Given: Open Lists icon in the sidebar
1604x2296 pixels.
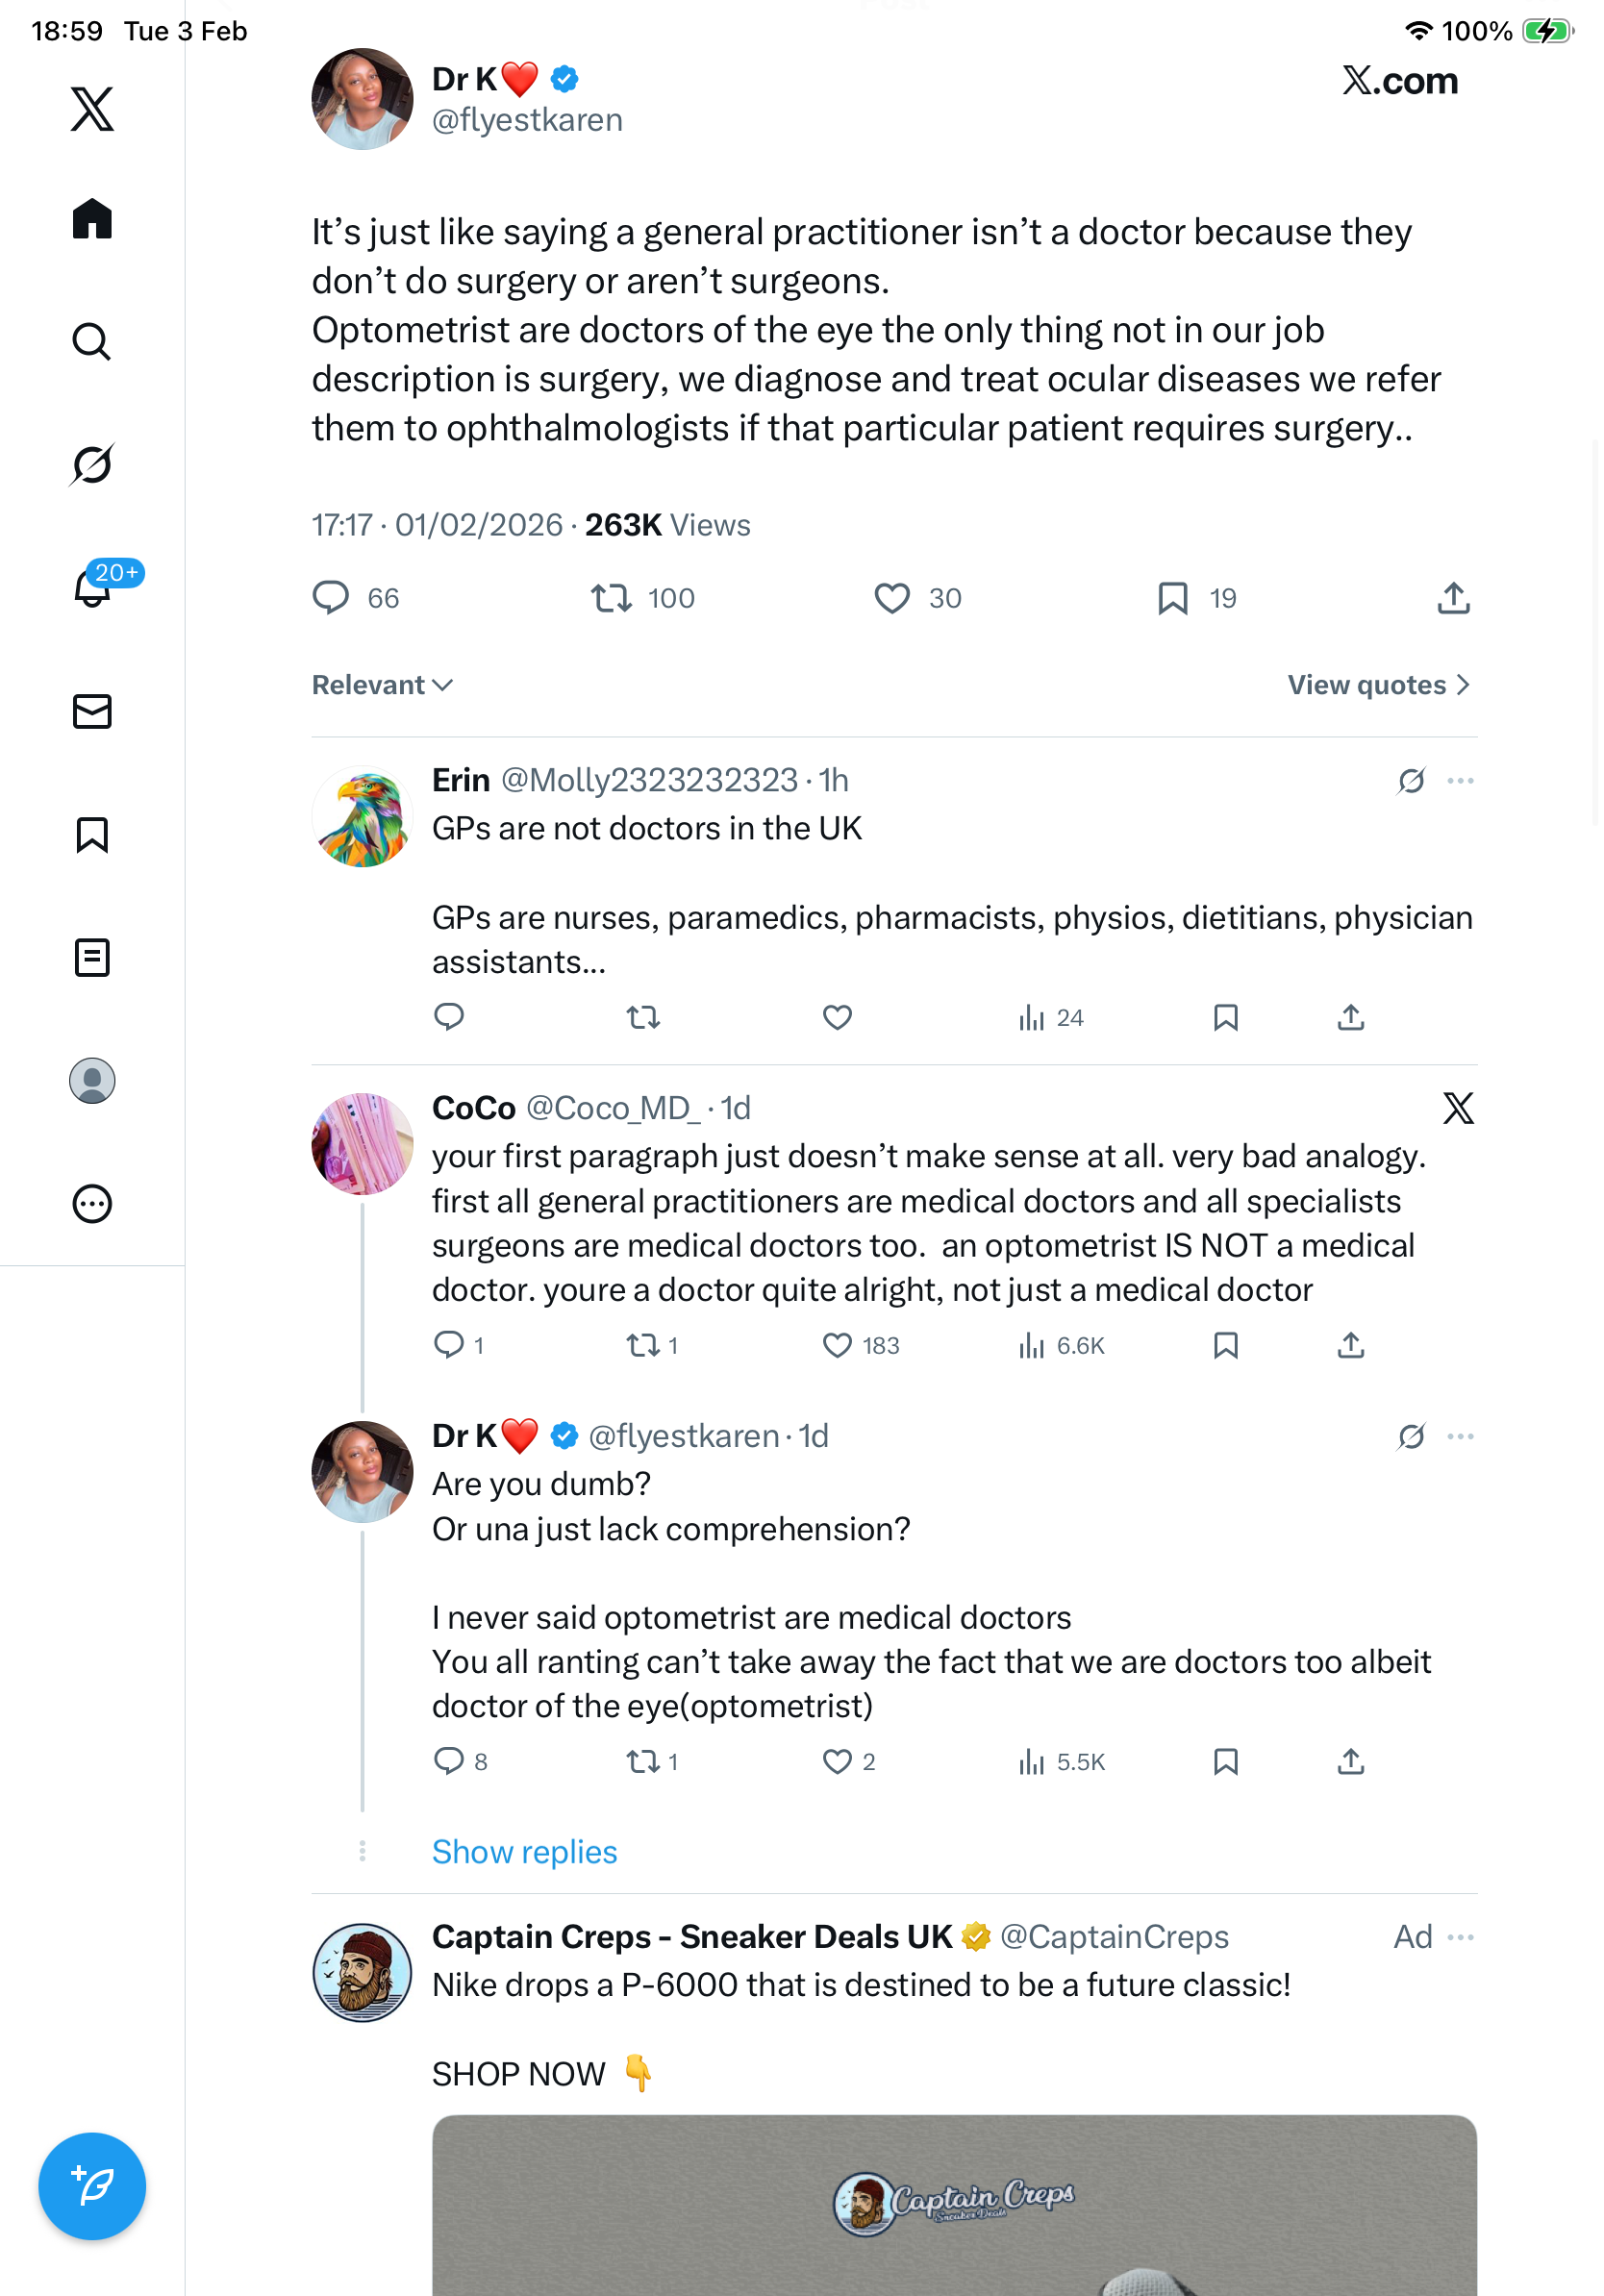Looking at the screenshot, I should (92, 957).
